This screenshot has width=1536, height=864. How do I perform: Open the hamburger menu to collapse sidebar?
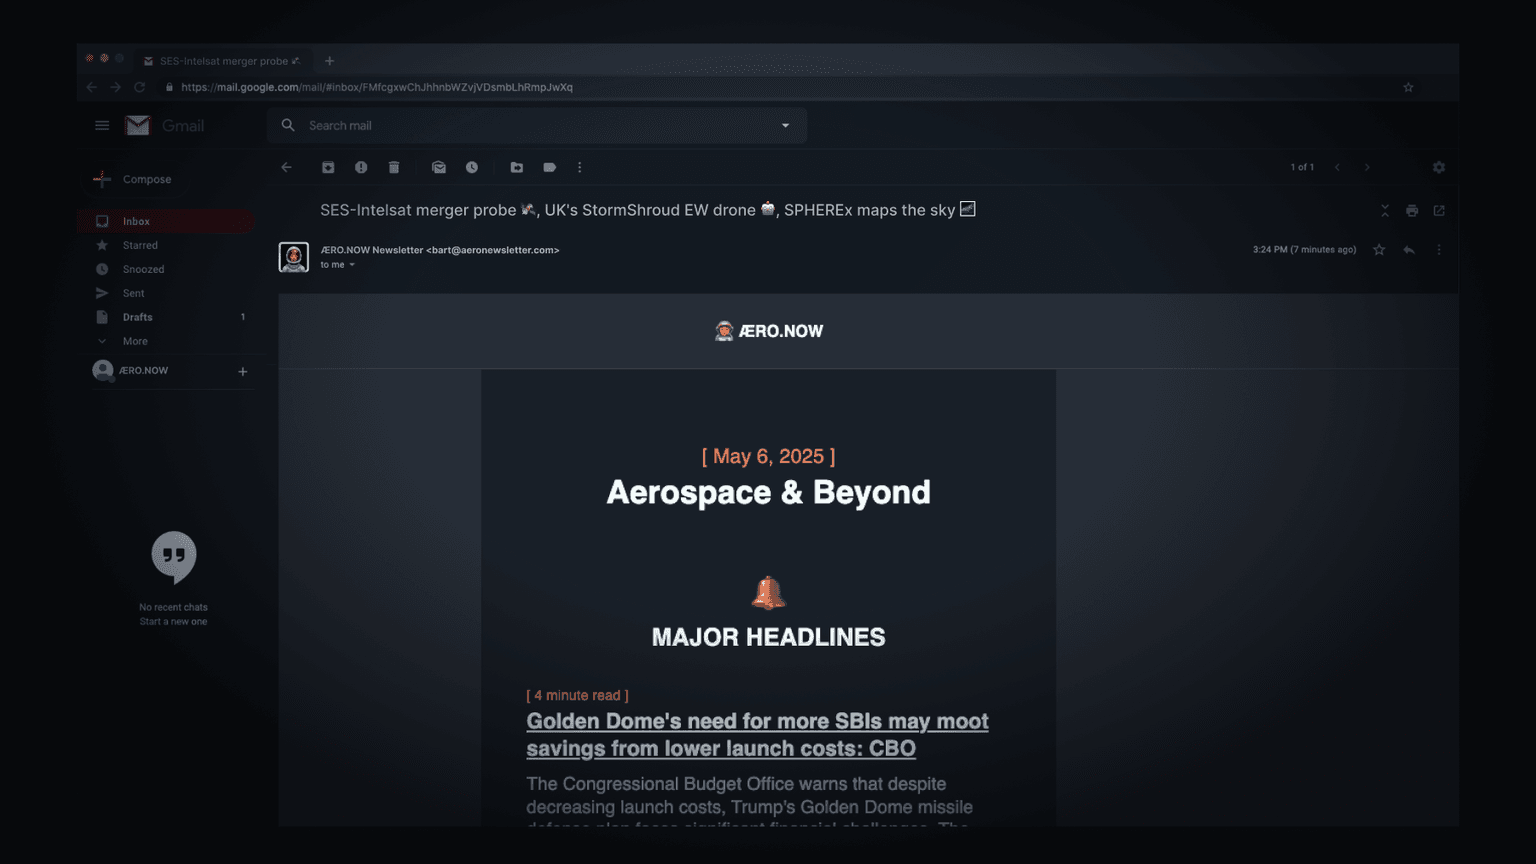pyautogui.click(x=101, y=125)
